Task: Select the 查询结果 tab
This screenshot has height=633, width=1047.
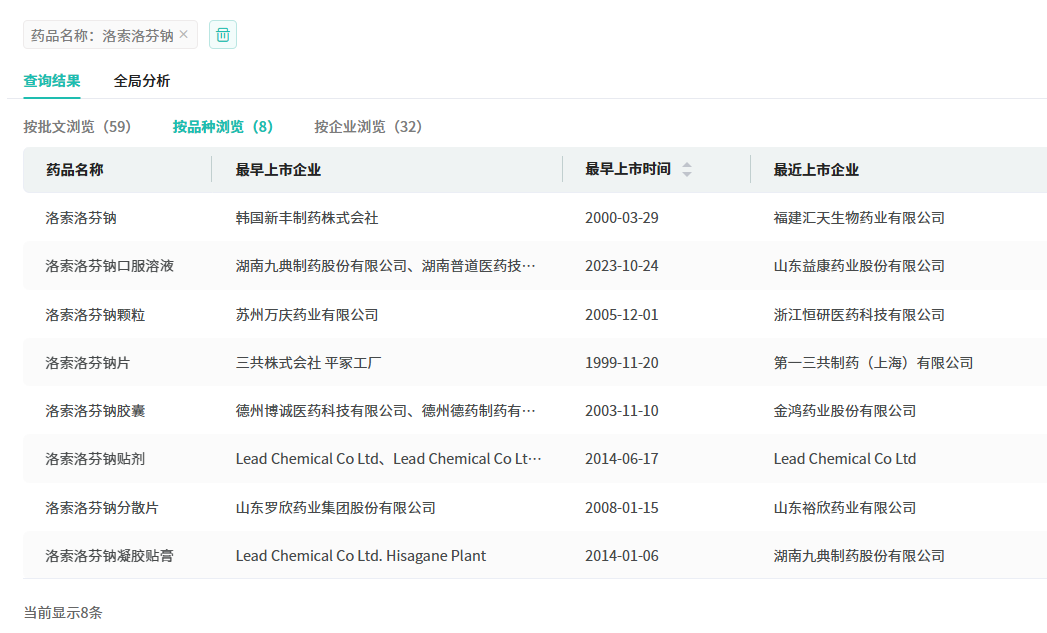Action: click(x=52, y=81)
